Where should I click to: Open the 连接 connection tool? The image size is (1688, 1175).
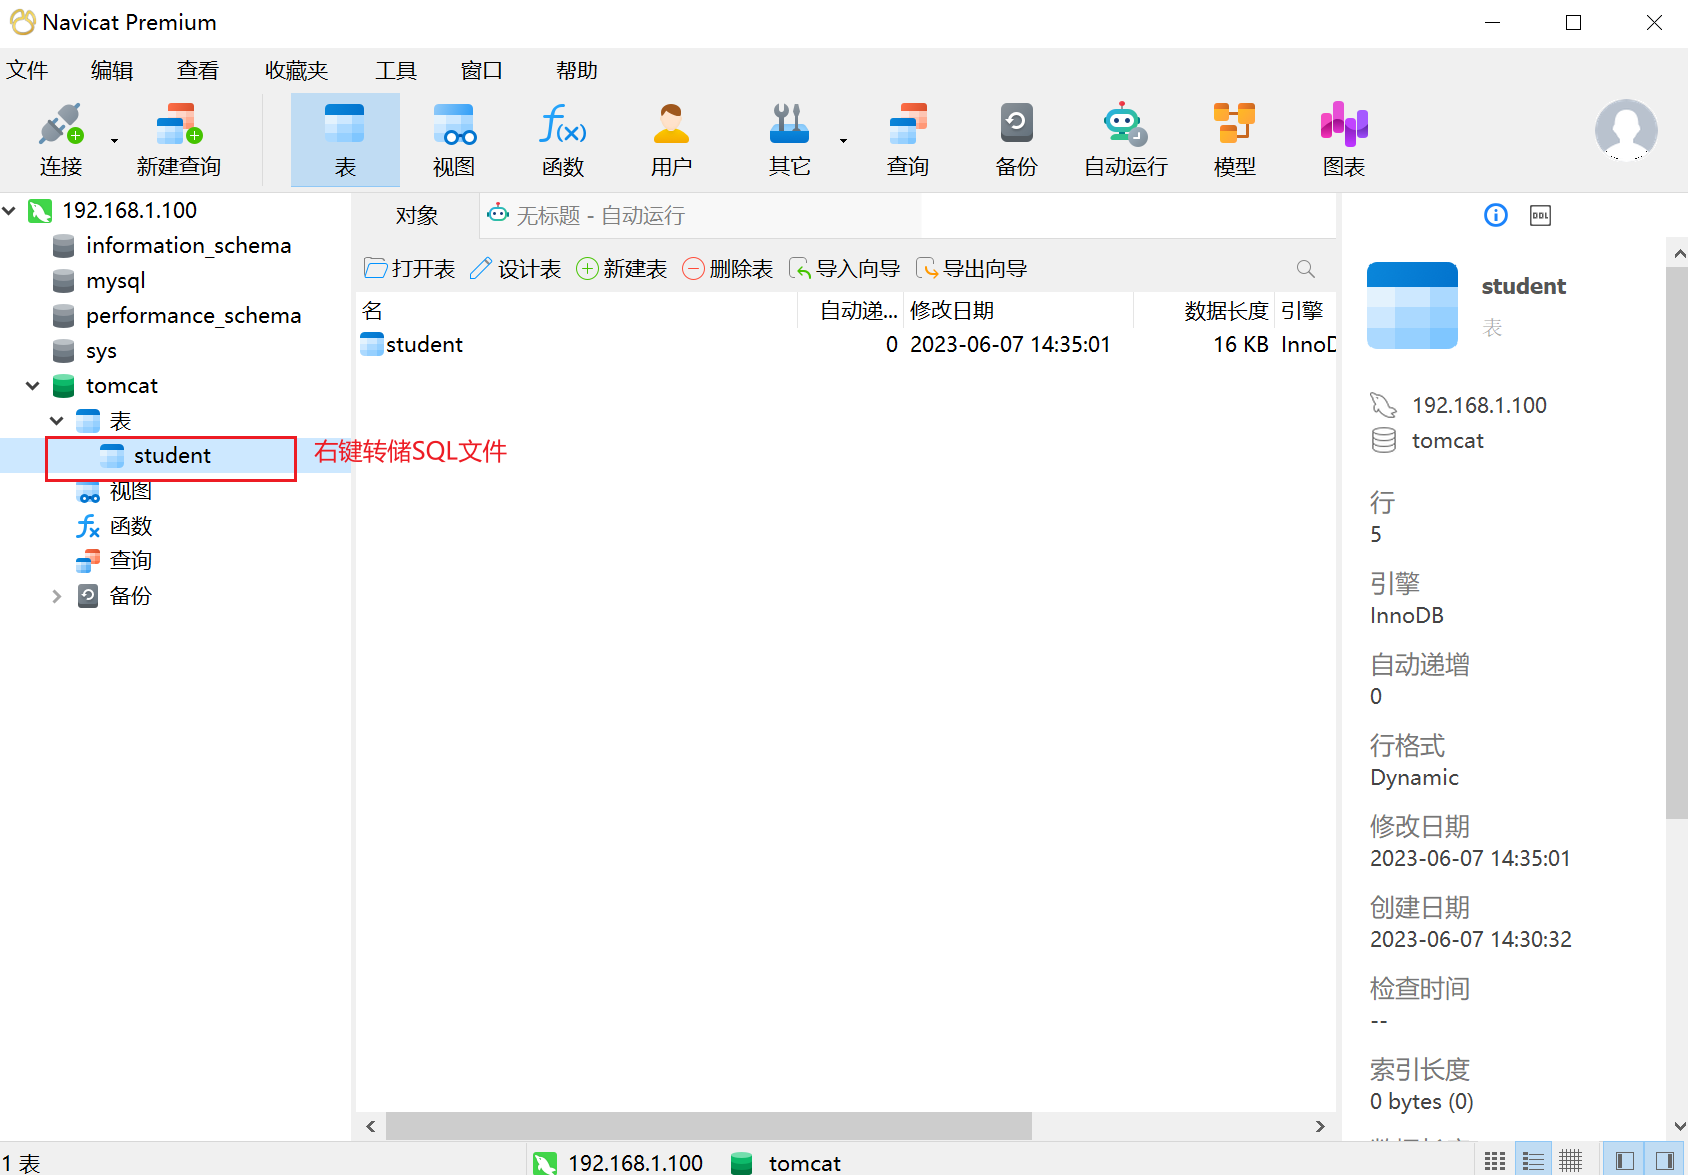(x=61, y=140)
